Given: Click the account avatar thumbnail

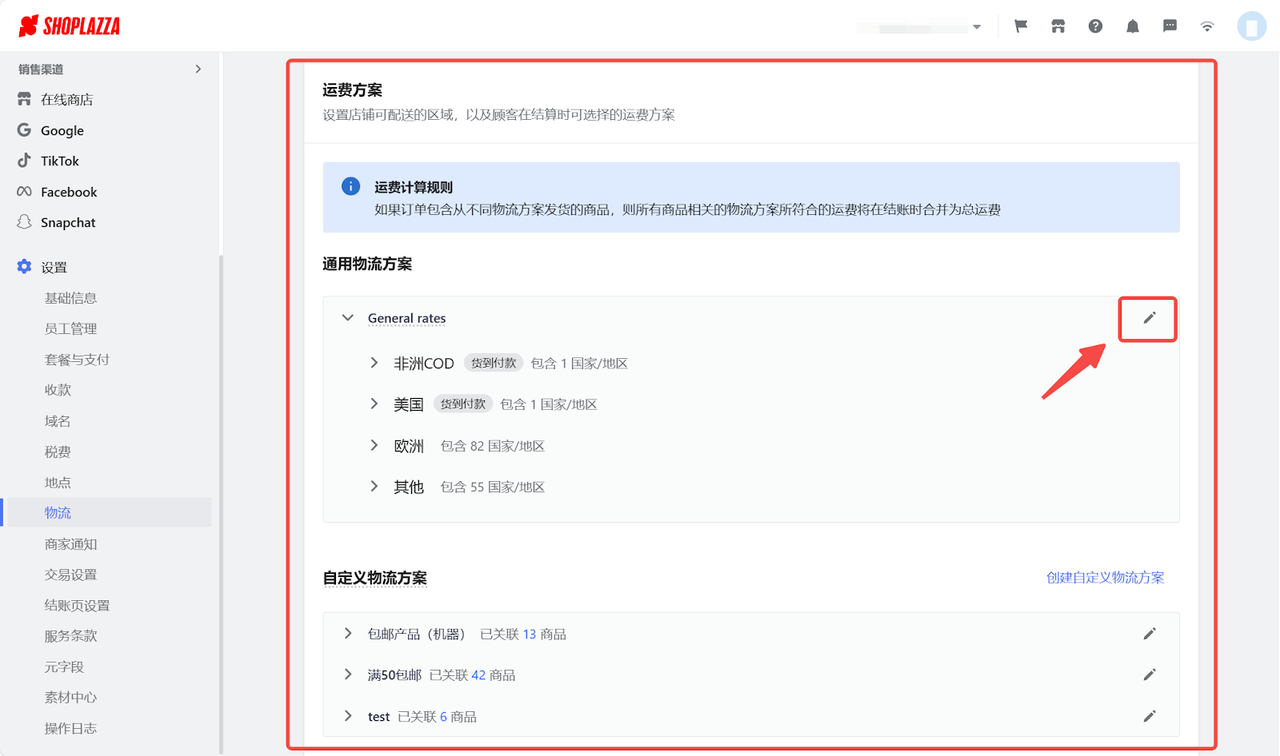Looking at the screenshot, I should 1252,26.
